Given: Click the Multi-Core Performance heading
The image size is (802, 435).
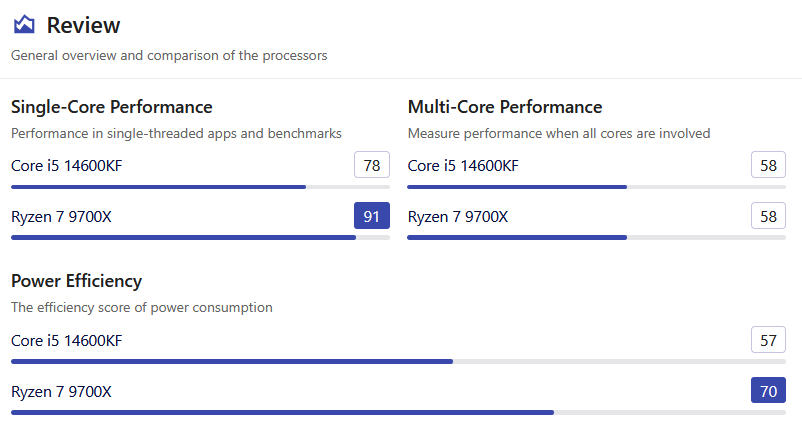Looking at the screenshot, I should pos(505,107).
